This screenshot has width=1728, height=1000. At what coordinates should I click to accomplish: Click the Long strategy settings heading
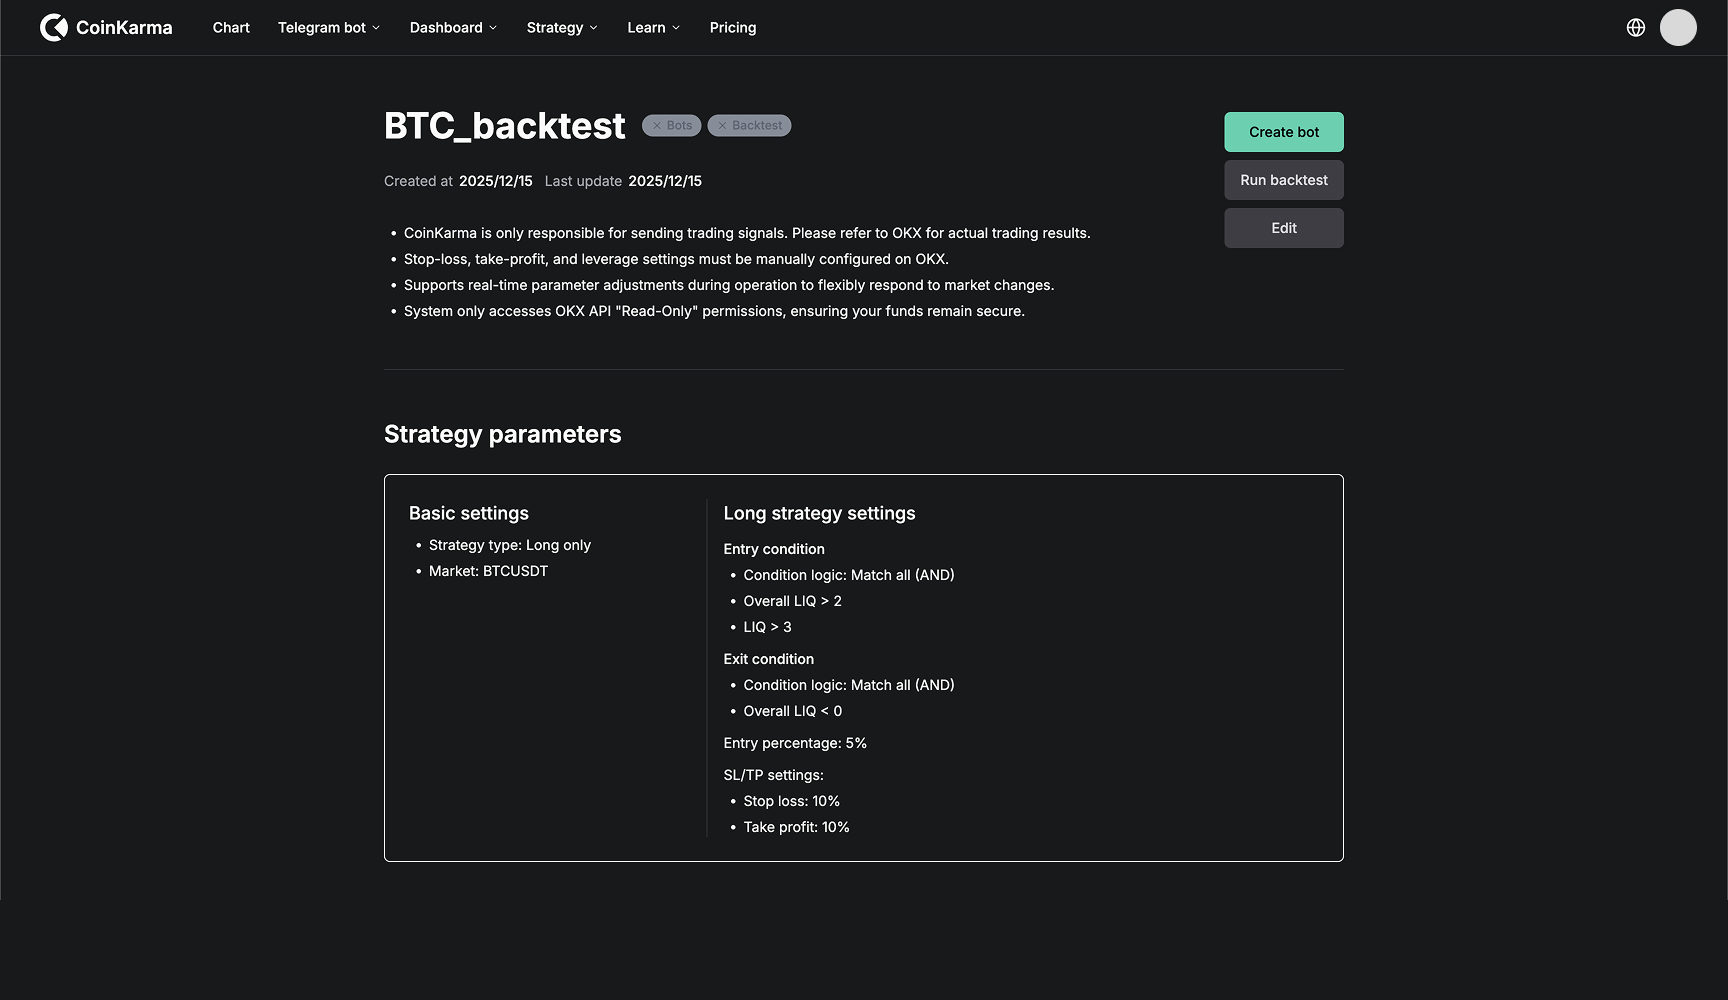(x=819, y=513)
